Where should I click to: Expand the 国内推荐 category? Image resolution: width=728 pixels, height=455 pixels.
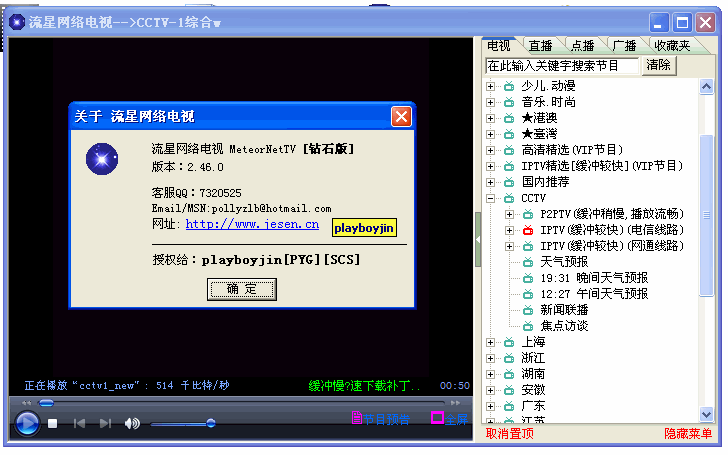pos(490,182)
